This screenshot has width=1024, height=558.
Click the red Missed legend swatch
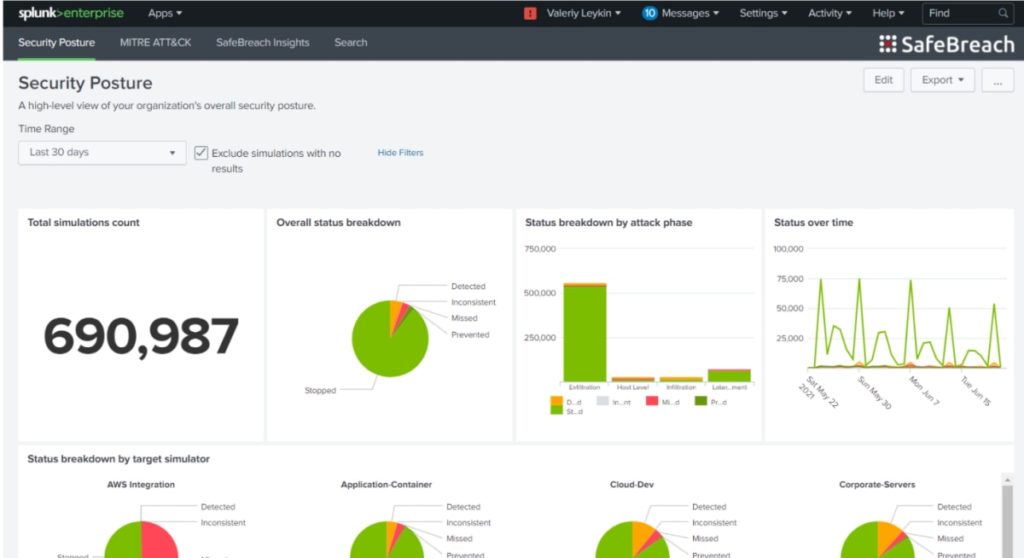click(x=652, y=401)
